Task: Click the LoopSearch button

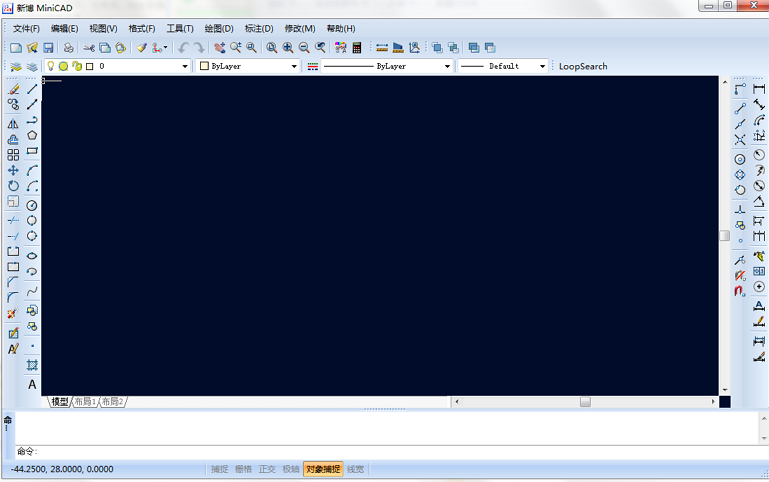Action: tap(583, 66)
